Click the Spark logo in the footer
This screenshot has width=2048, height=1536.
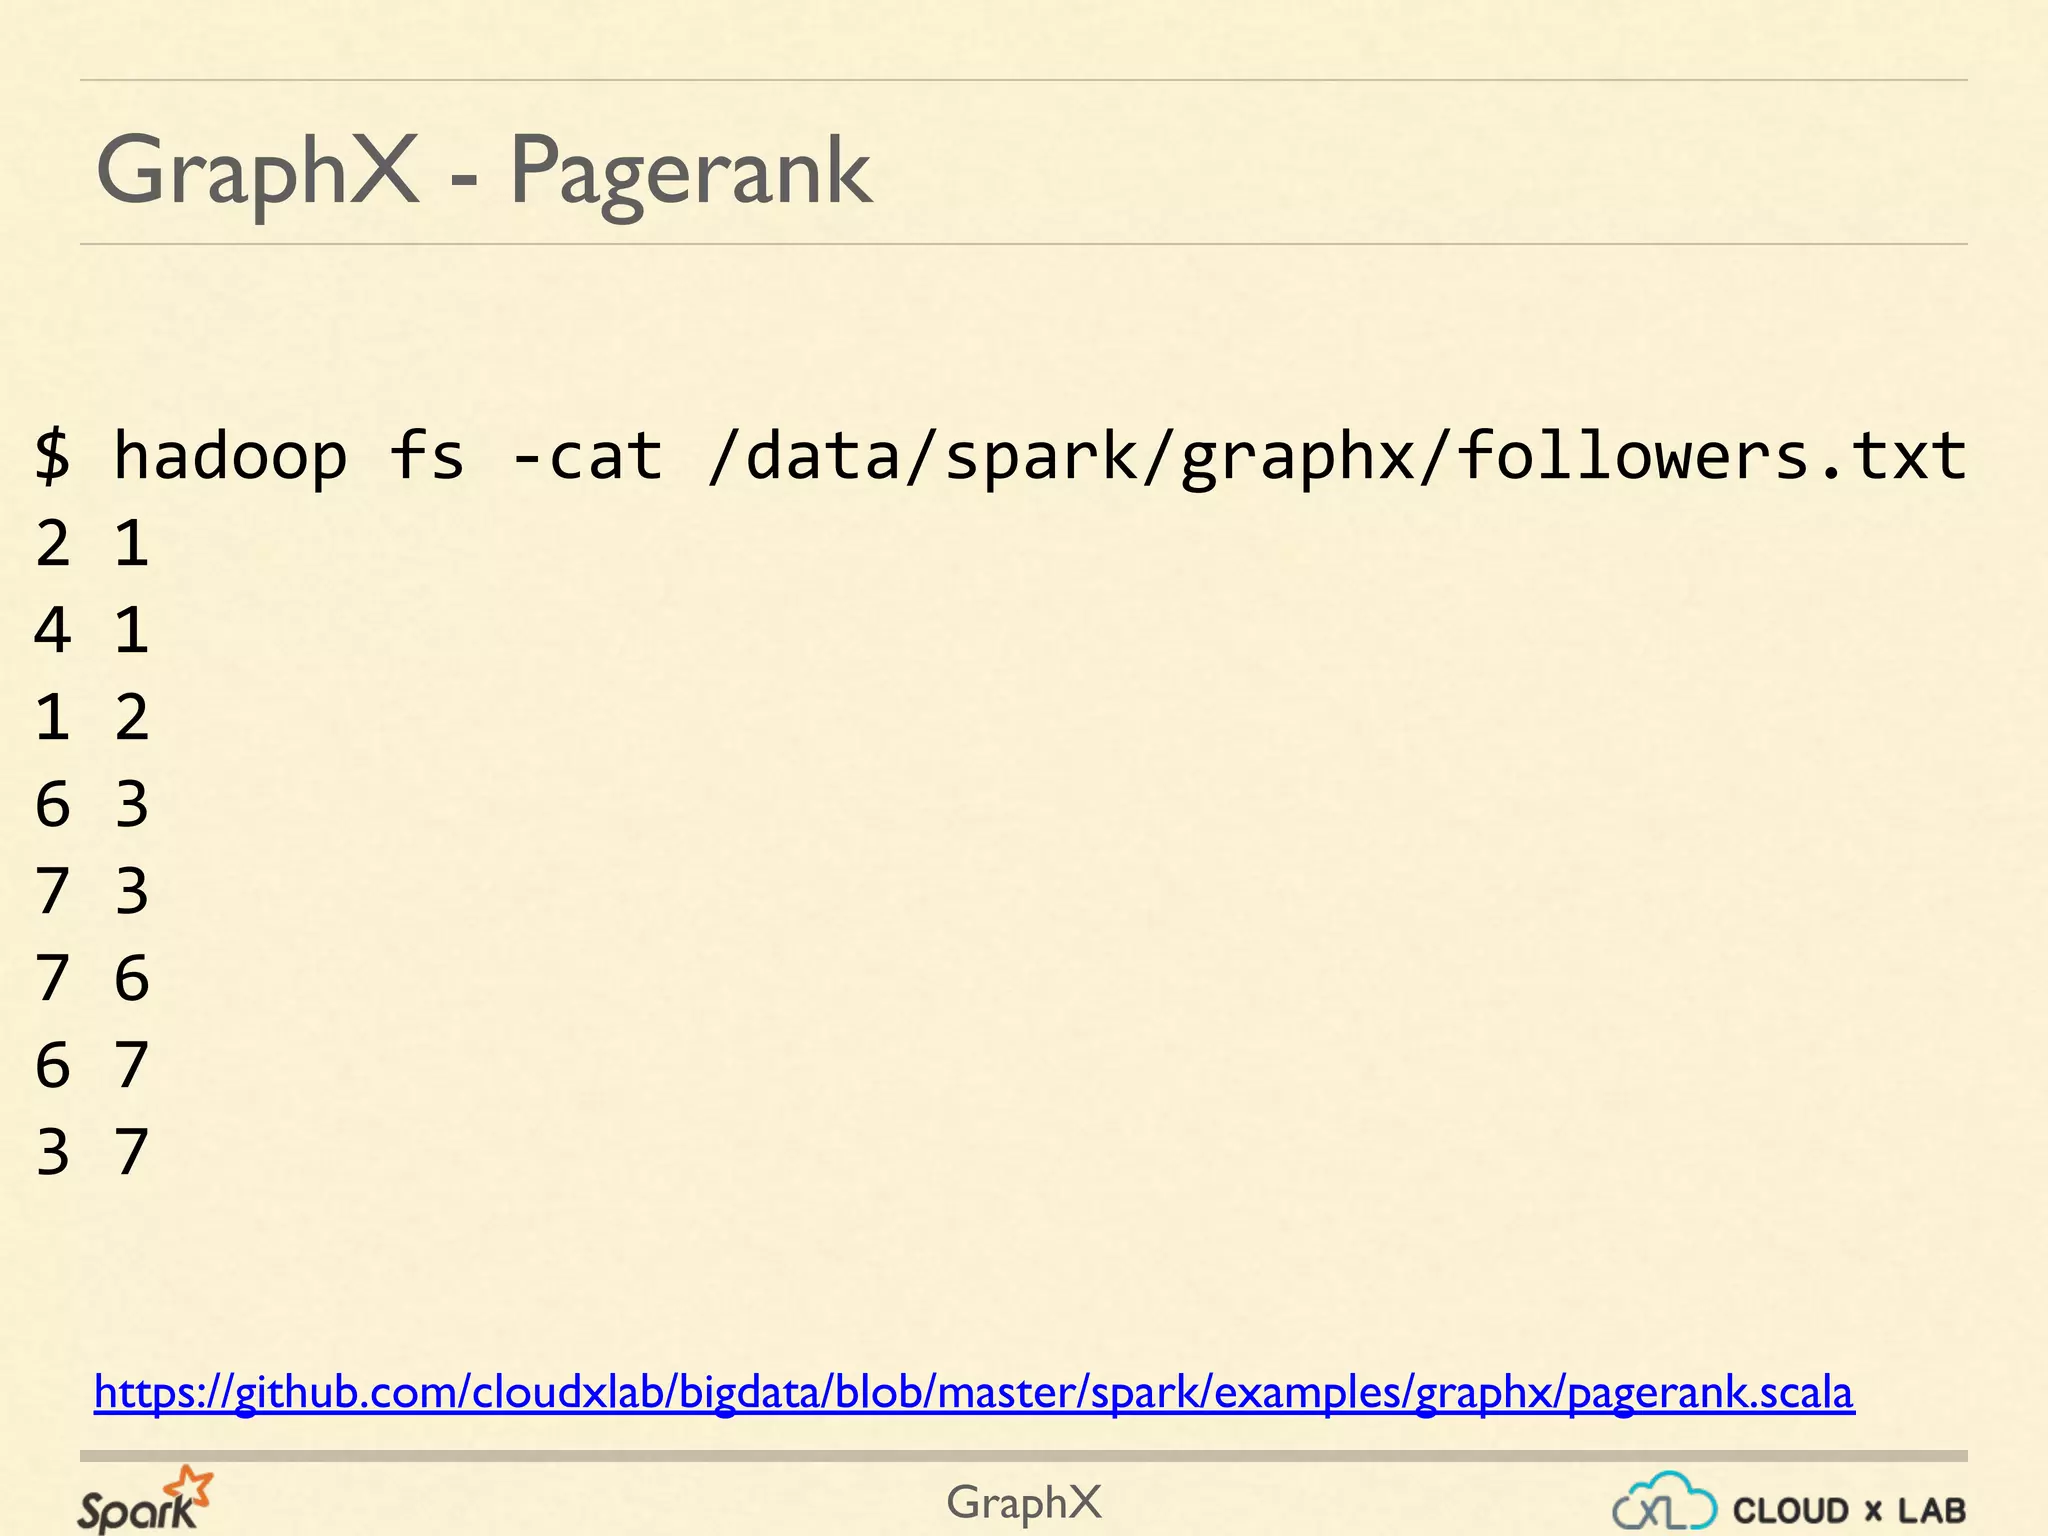(x=145, y=1499)
